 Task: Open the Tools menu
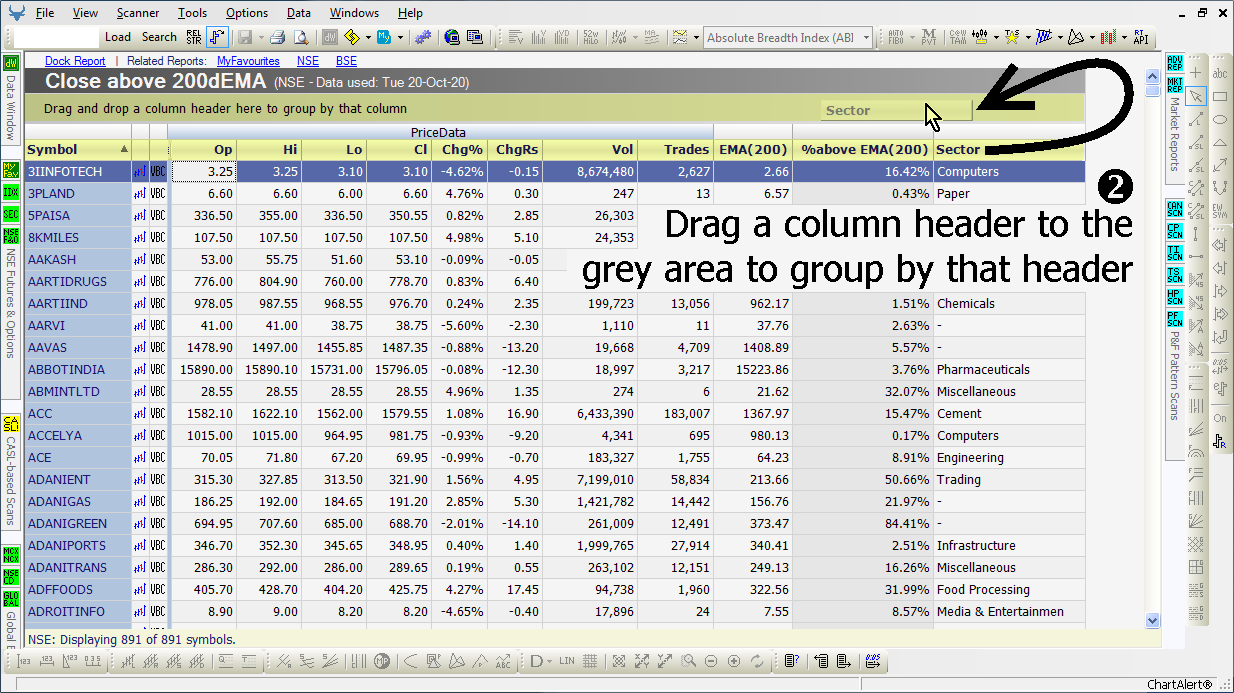coord(192,13)
